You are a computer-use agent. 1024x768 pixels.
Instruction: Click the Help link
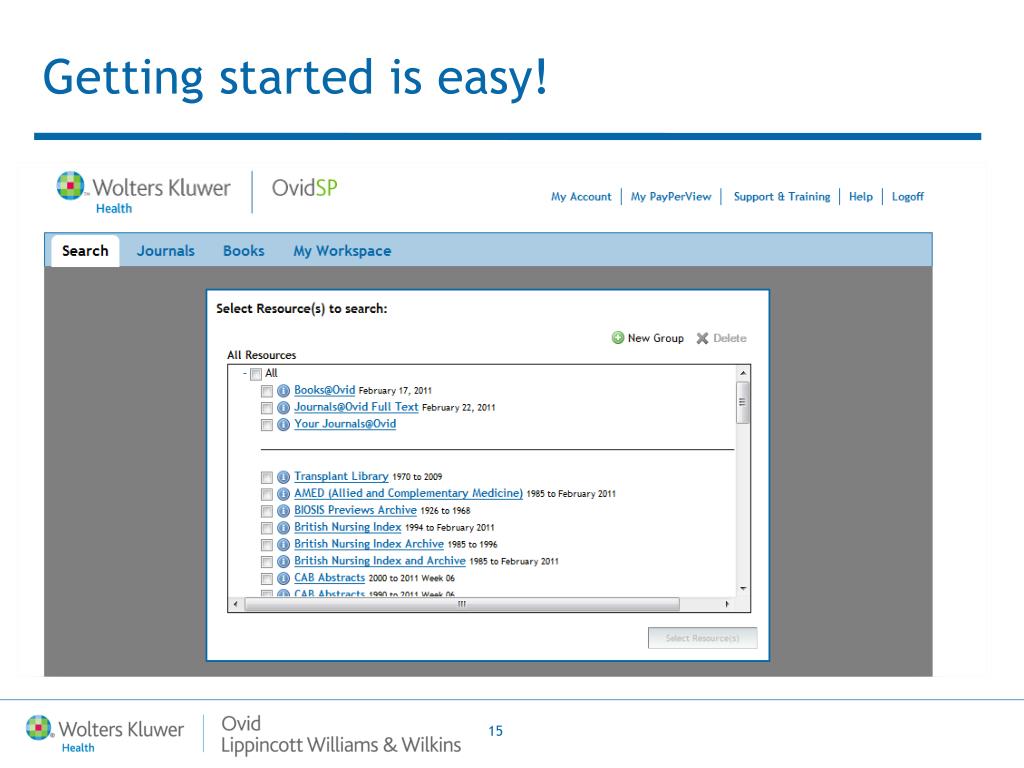(861, 197)
